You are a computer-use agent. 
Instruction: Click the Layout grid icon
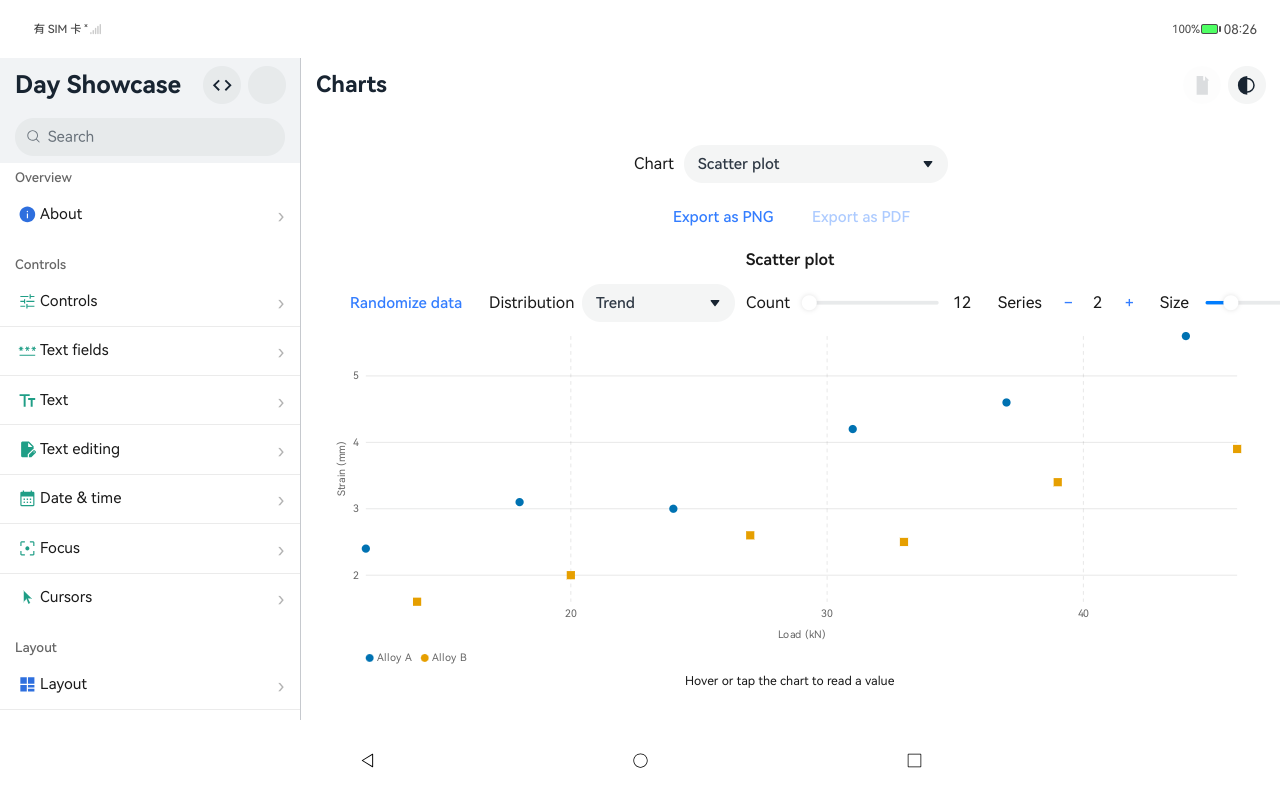(x=27, y=684)
